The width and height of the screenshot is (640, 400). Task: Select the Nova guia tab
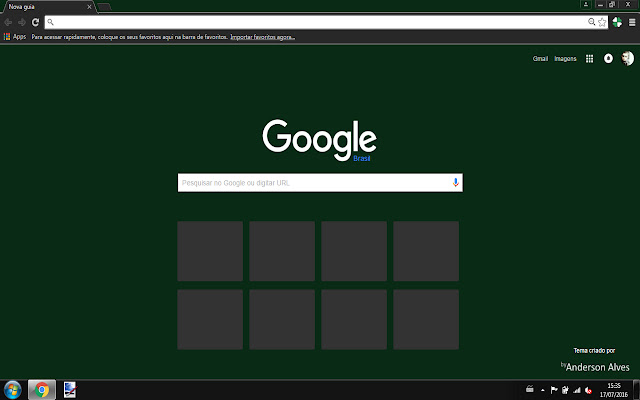[x=48, y=7]
